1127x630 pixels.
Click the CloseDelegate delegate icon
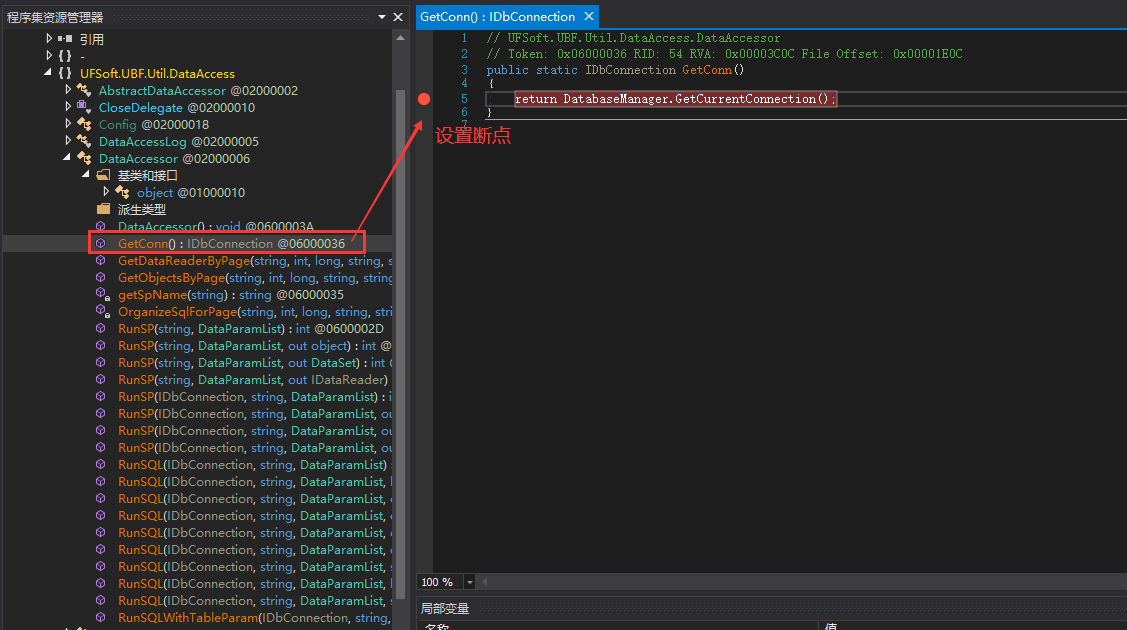coord(84,108)
